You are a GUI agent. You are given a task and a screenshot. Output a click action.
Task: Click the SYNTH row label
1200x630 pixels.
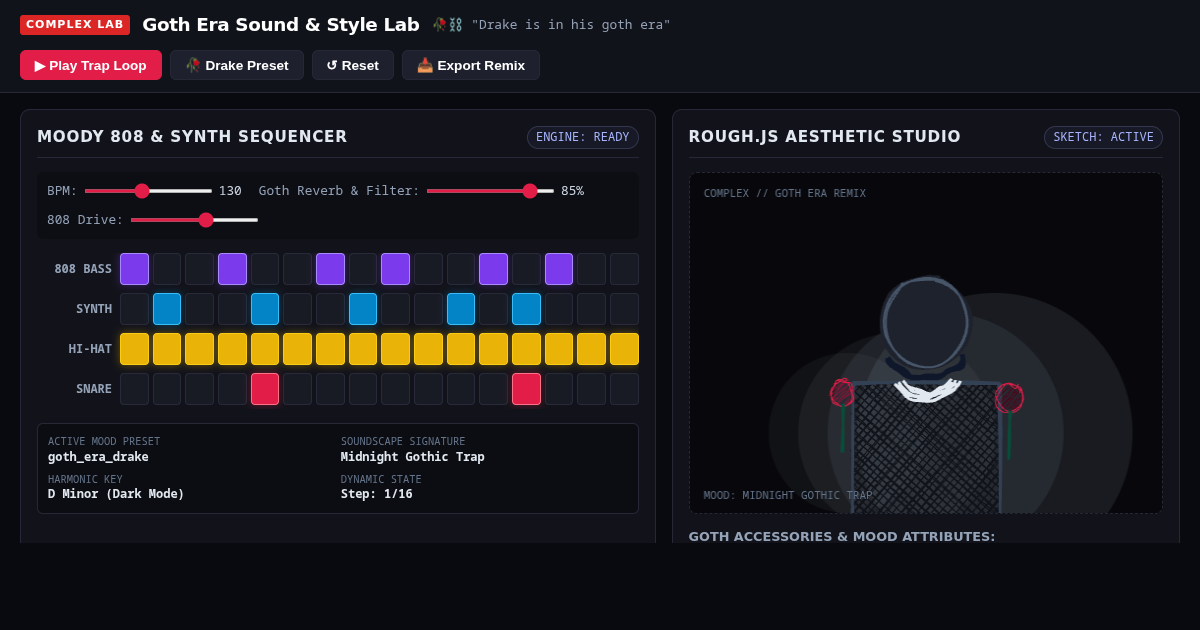94,309
